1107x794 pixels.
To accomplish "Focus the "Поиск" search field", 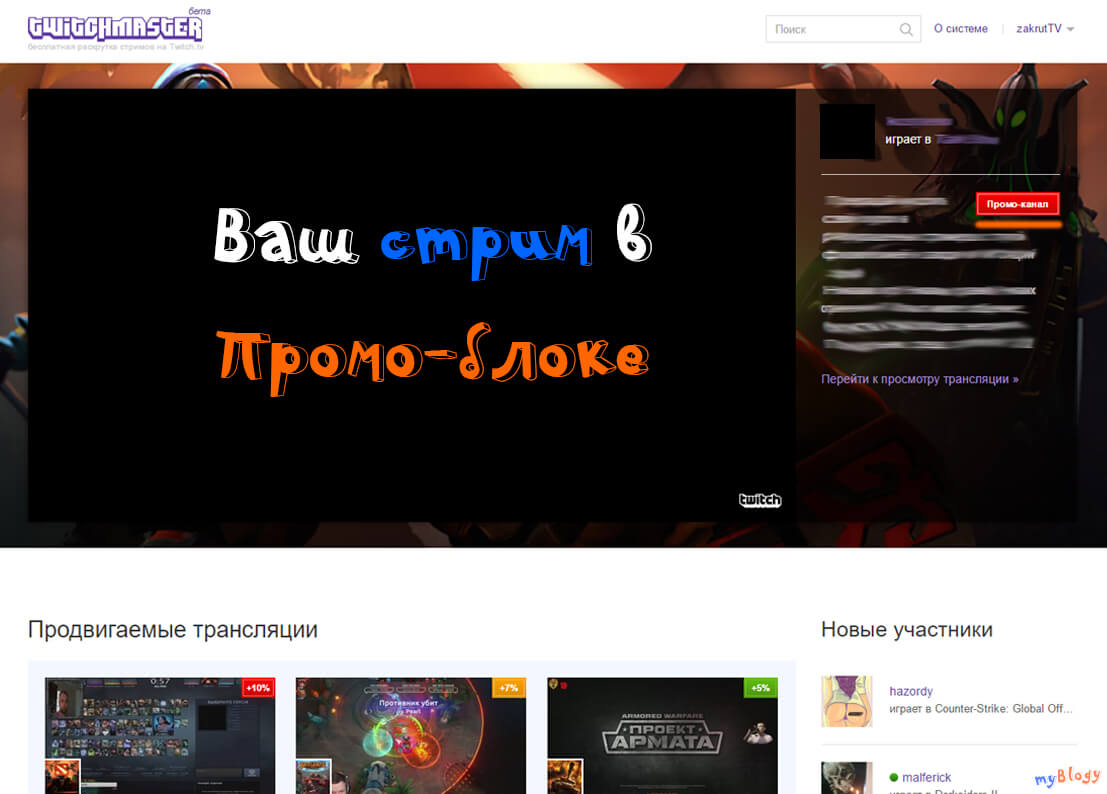I will click(832, 30).
